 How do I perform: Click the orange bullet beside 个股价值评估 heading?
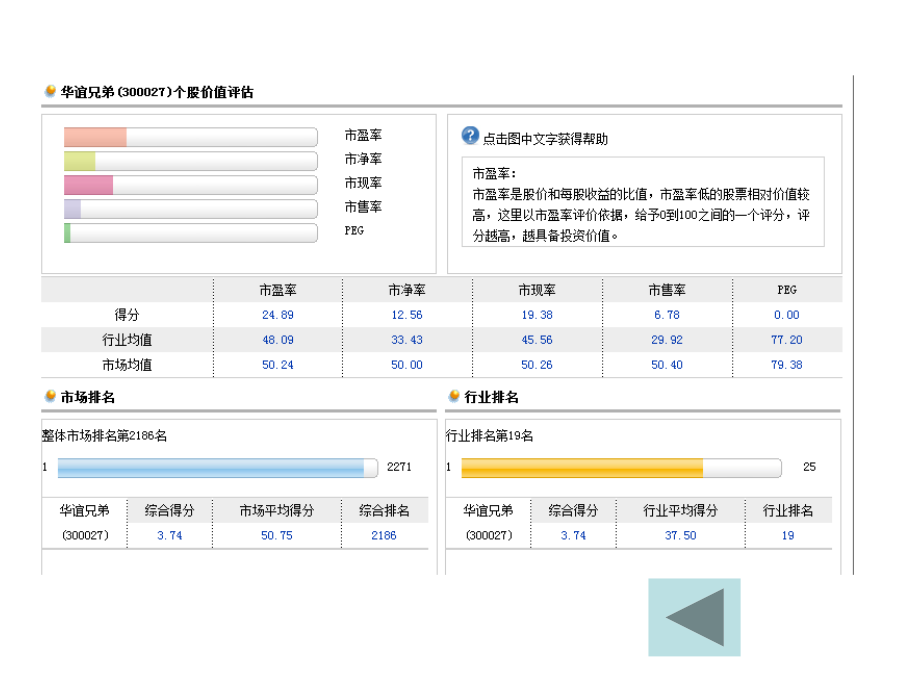pyautogui.click(x=51, y=91)
